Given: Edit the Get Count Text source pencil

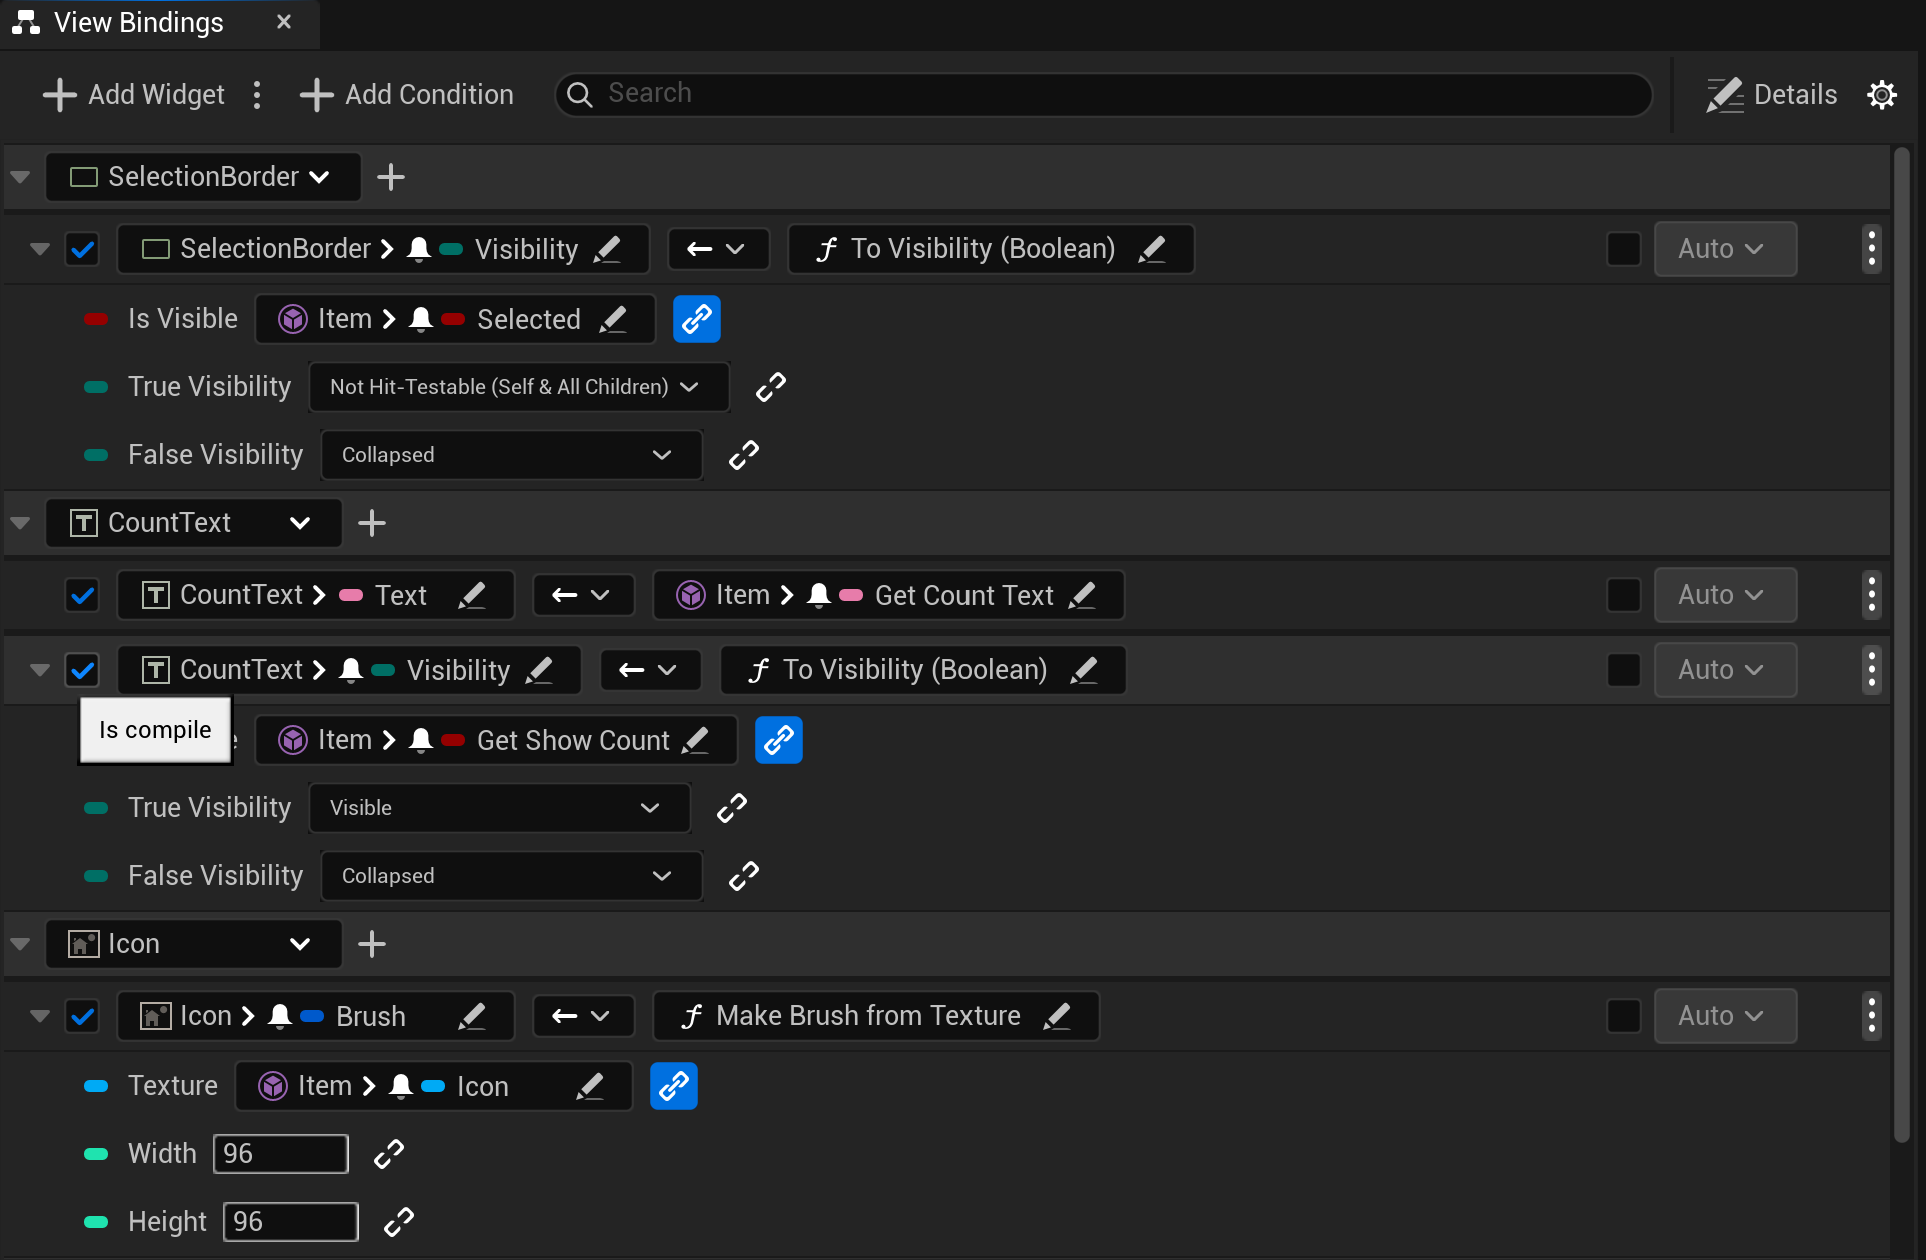Looking at the screenshot, I should click(1082, 595).
